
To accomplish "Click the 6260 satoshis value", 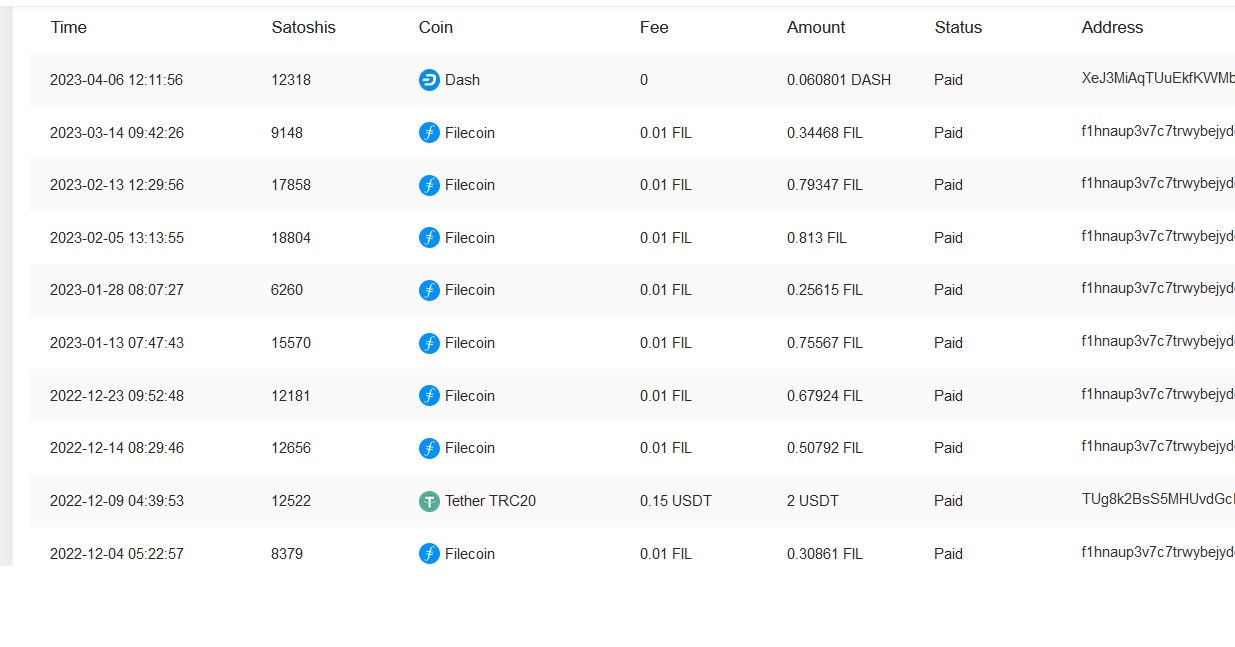I will point(287,290).
